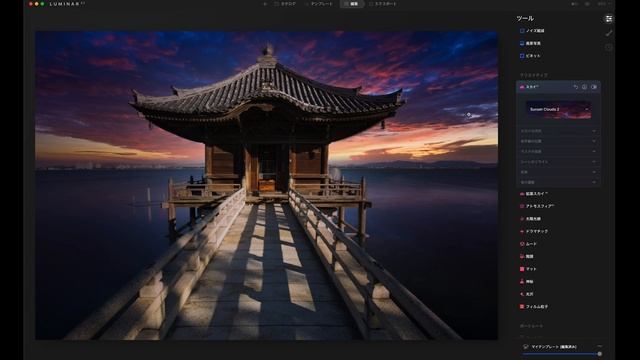Open the 光沢 glow tool
This screenshot has height=360, width=640.
tap(527, 294)
